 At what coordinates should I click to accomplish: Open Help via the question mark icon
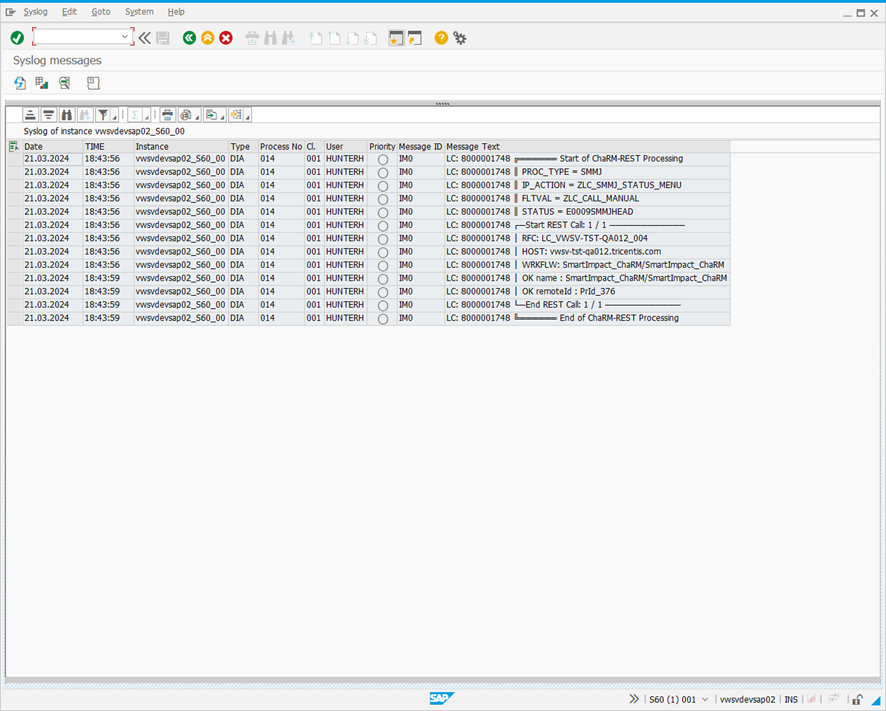pos(441,38)
